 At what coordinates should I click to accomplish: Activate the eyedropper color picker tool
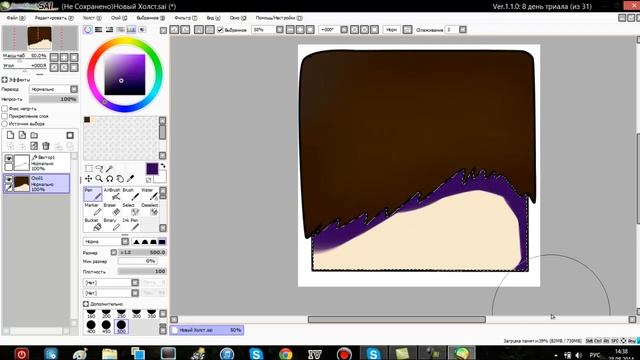pos(130,179)
